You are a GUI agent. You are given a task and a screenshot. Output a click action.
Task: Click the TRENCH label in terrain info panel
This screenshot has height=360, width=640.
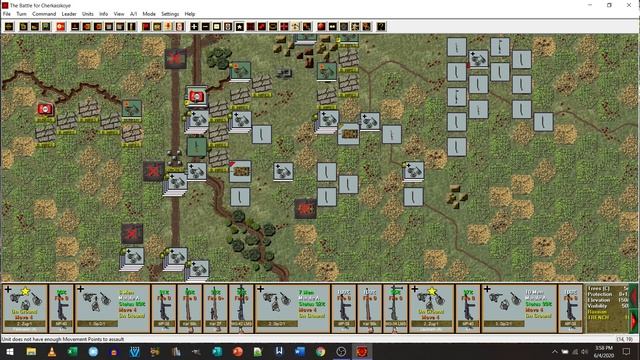[x=598, y=317]
